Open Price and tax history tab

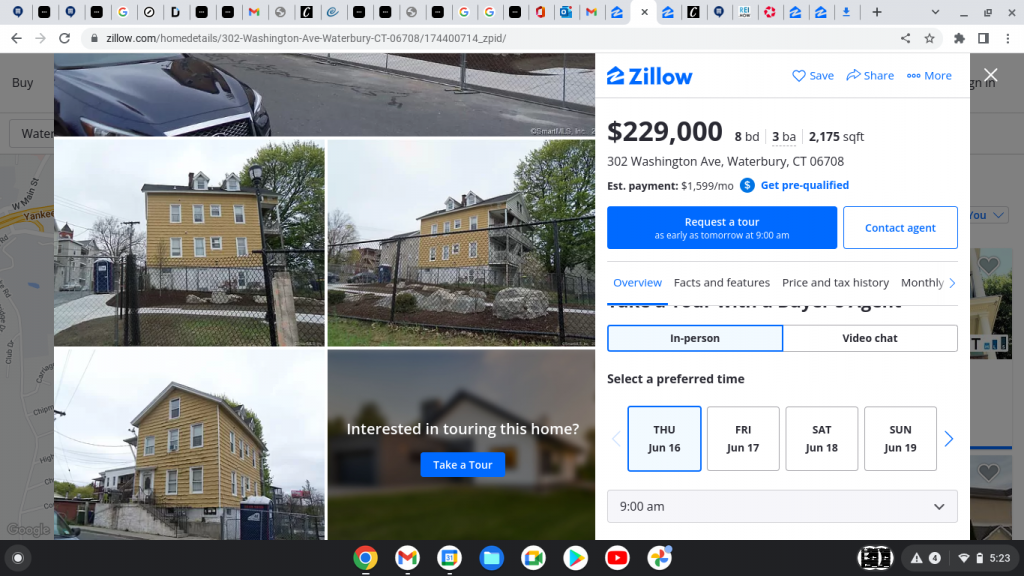(835, 283)
